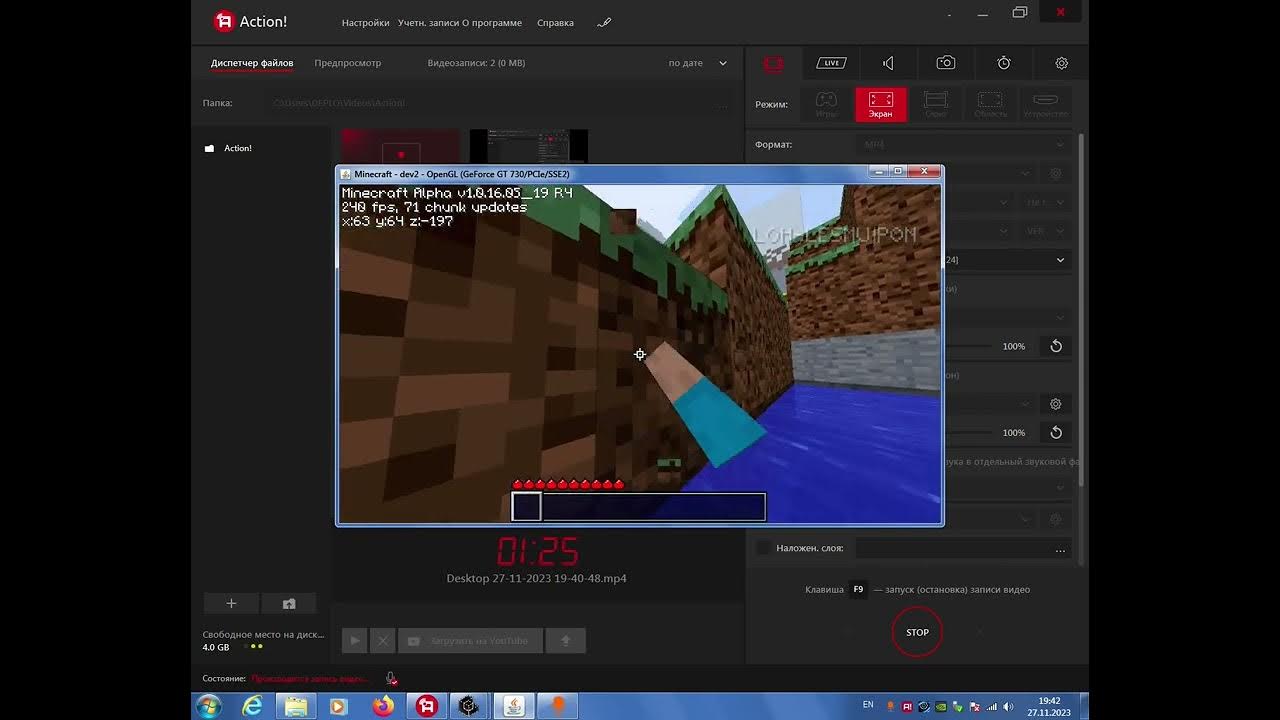Click the magic wand icon next to Справка

click(x=603, y=22)
